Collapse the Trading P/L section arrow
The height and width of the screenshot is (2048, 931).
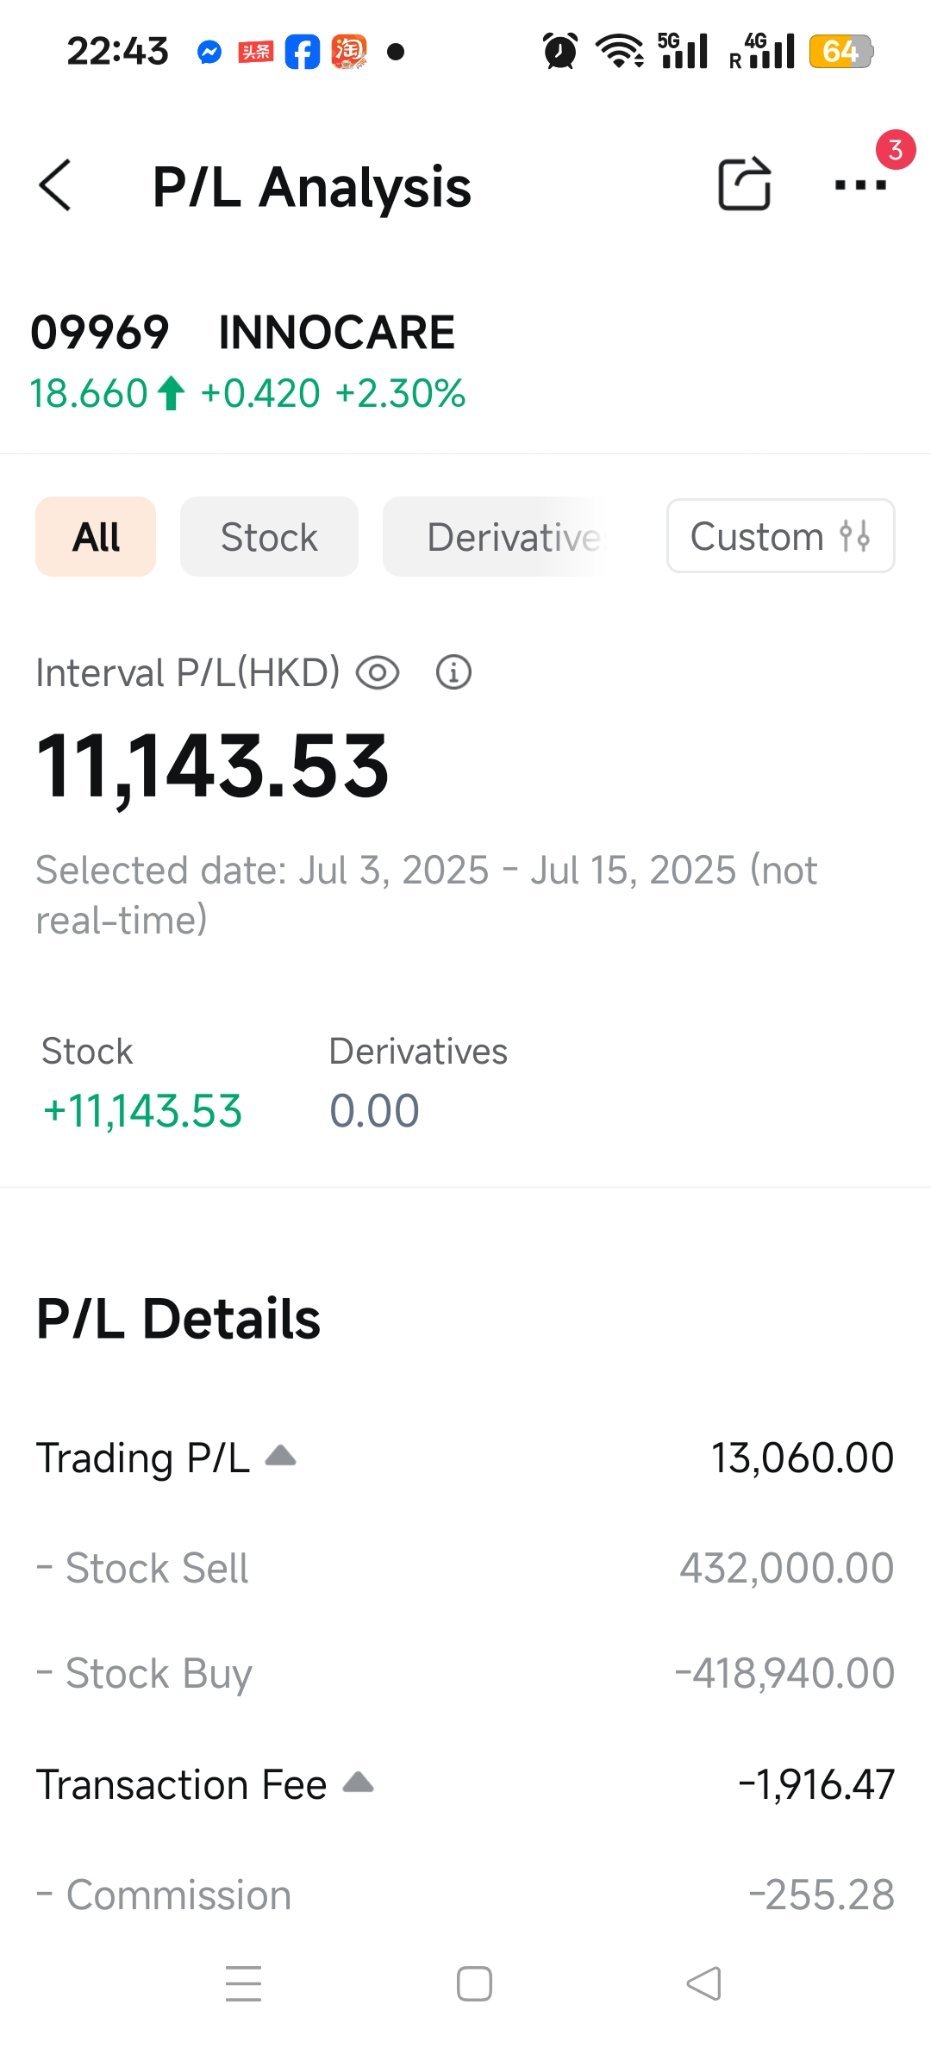tap(281, 1456)
